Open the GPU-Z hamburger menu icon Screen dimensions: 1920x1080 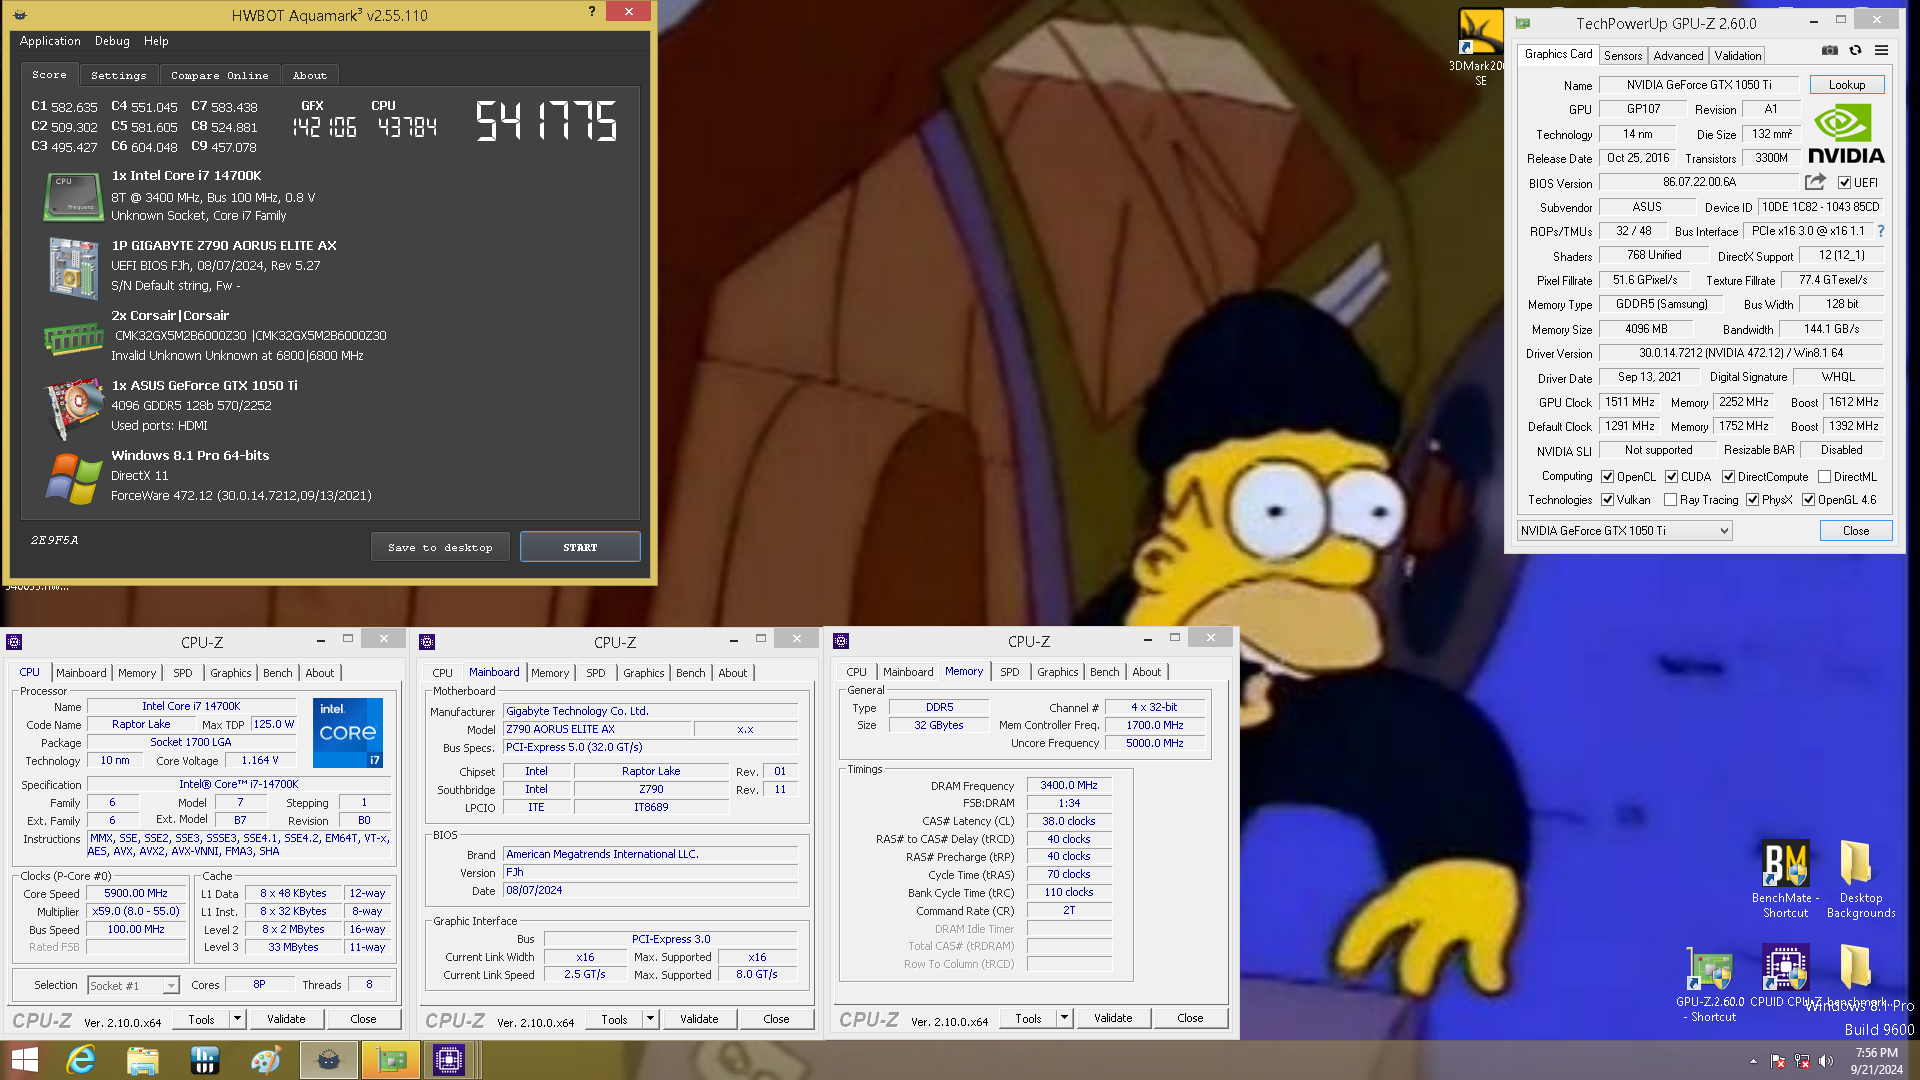coord(1881,50)
